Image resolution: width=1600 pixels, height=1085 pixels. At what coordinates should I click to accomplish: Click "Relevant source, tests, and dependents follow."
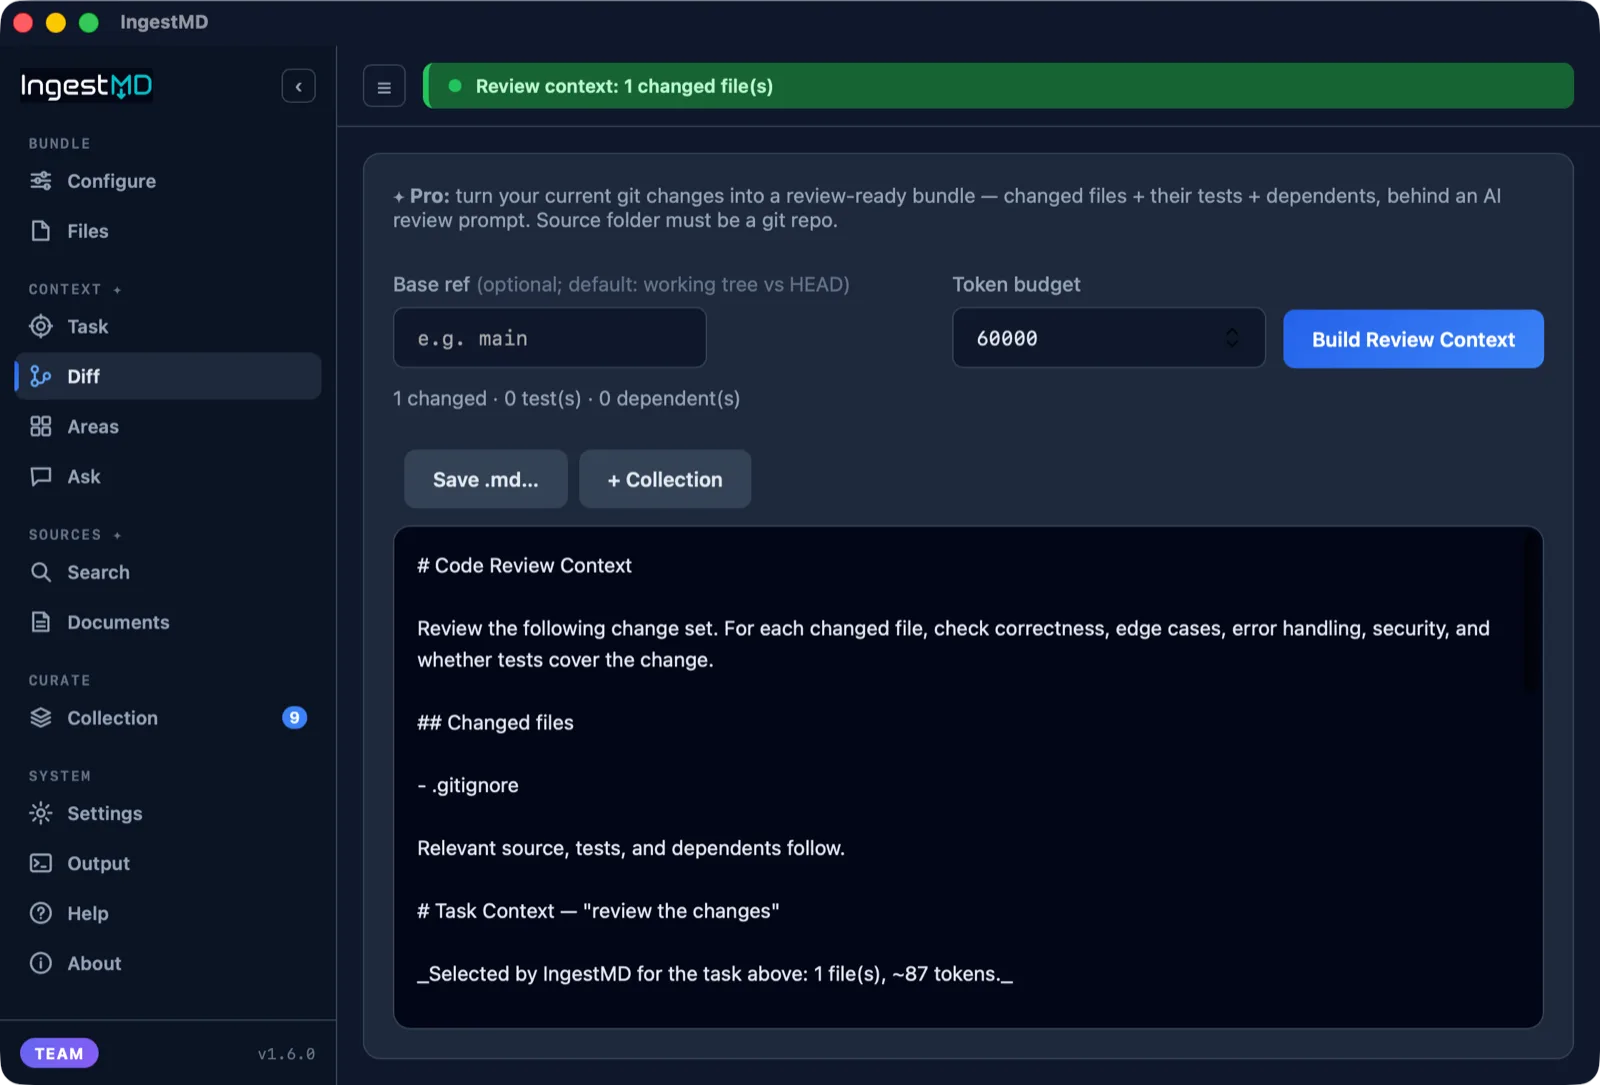[x=631, y=849]
